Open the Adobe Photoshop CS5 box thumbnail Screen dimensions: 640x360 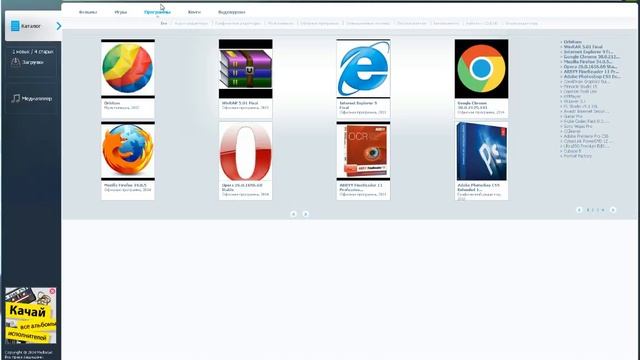(482, 151)
